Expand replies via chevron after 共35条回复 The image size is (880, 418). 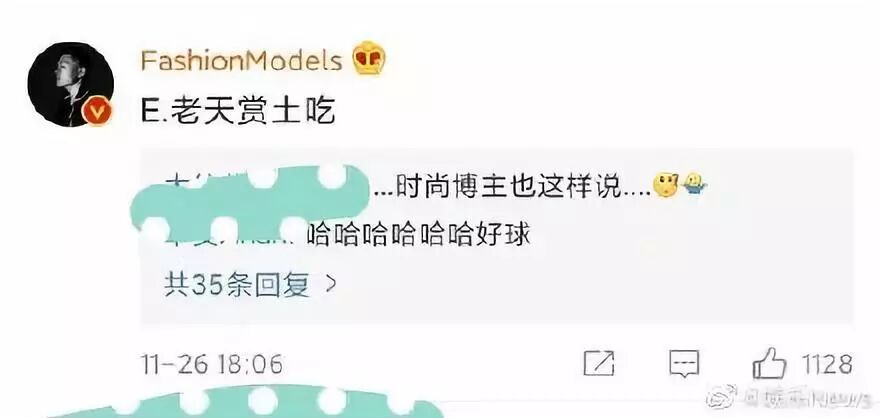click(x=331, y=284)
